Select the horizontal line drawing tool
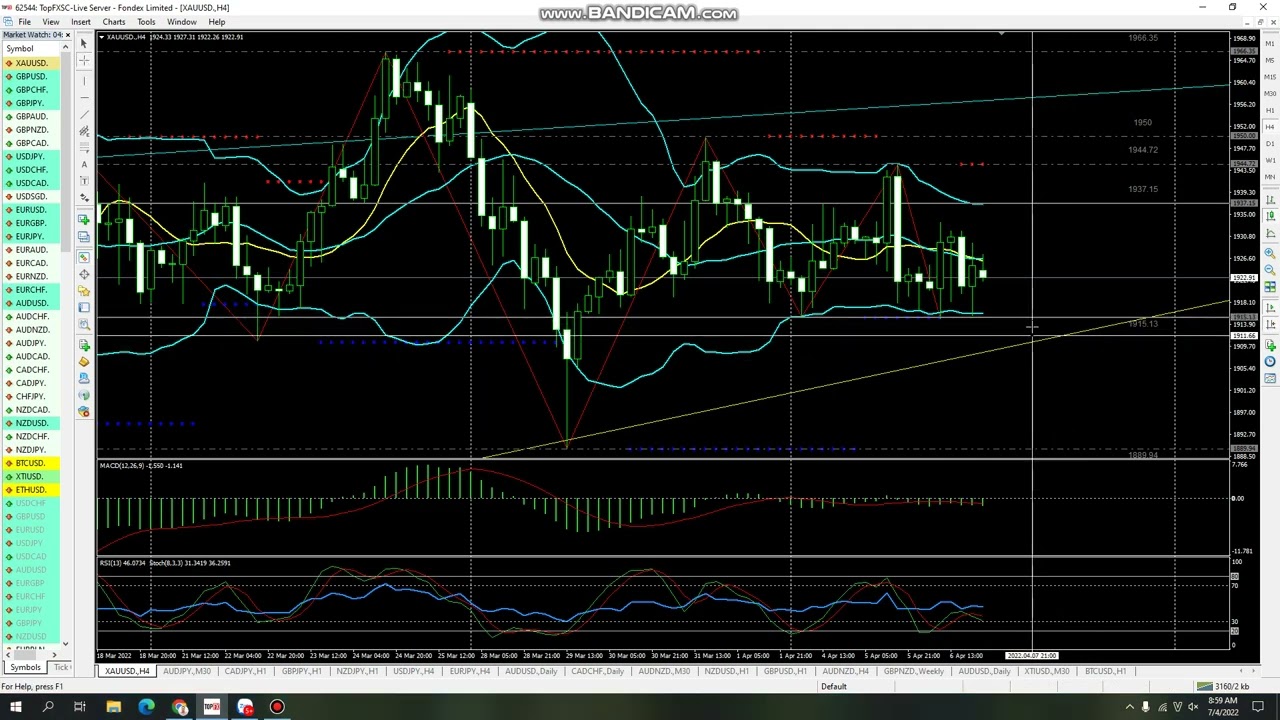Image resolution: width=1280 pixels, height=720 pixels. click(x=84, y=97)
